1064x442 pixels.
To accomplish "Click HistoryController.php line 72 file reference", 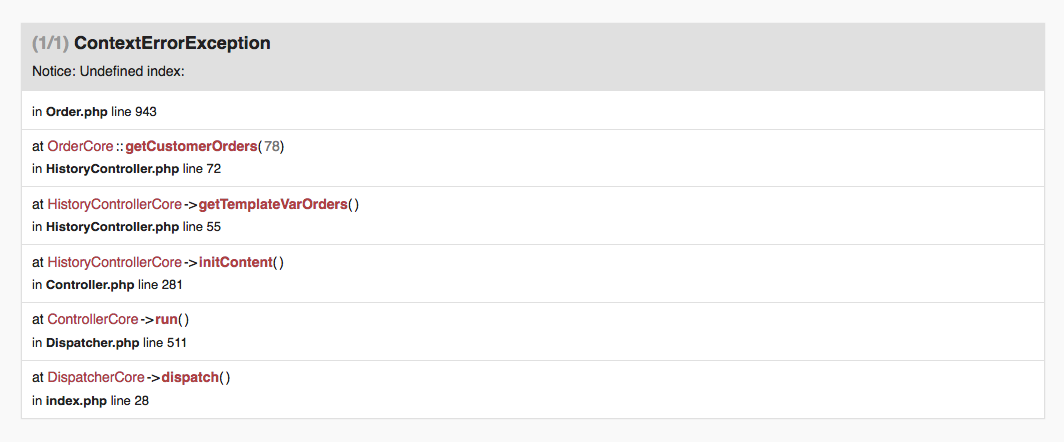I will coord(133,169).
